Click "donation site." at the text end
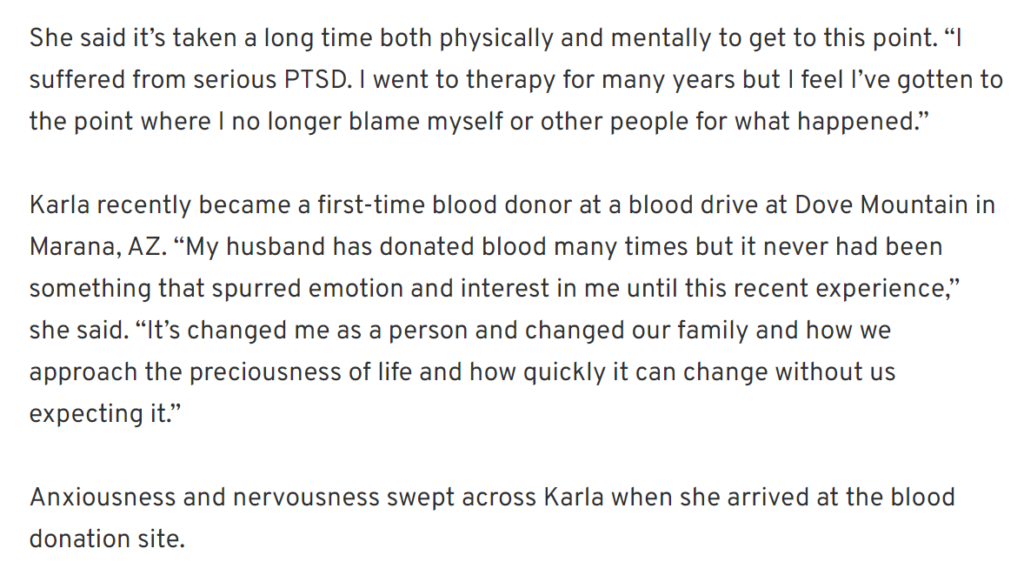Image resolution: width=1024 pixels, height=582 pixels. click(107, 540)
